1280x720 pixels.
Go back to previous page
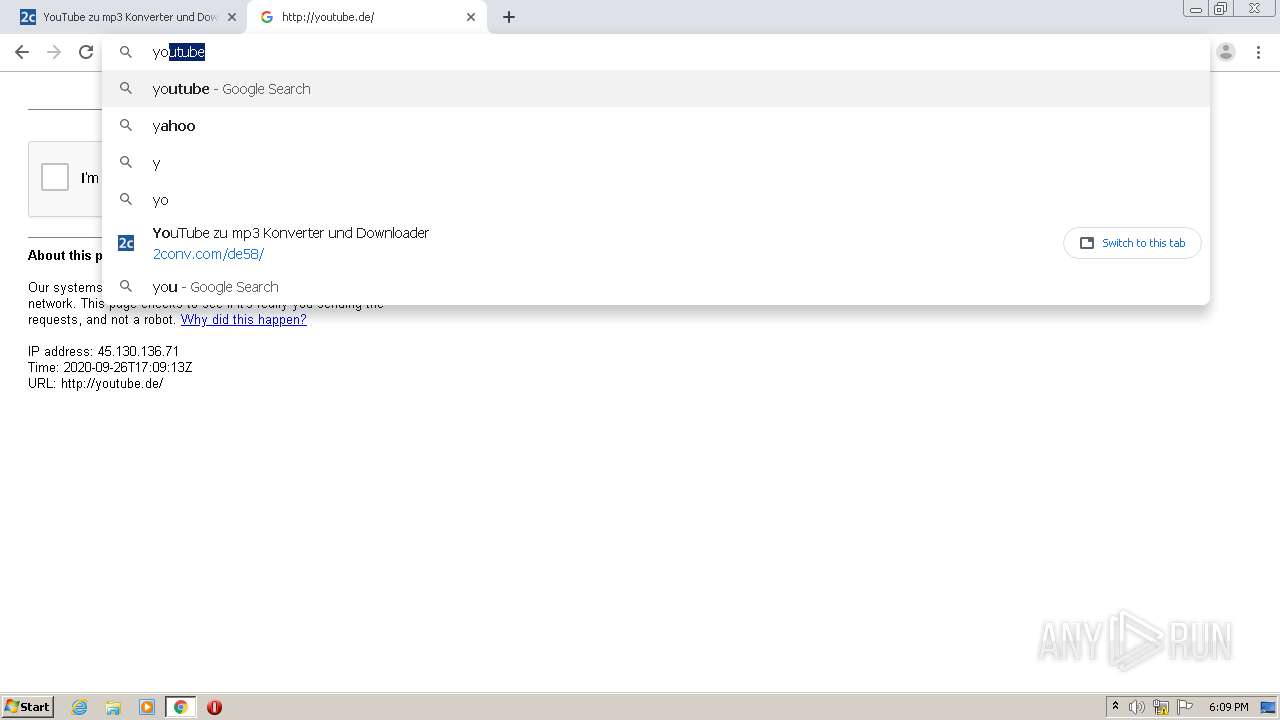[22, 52]
